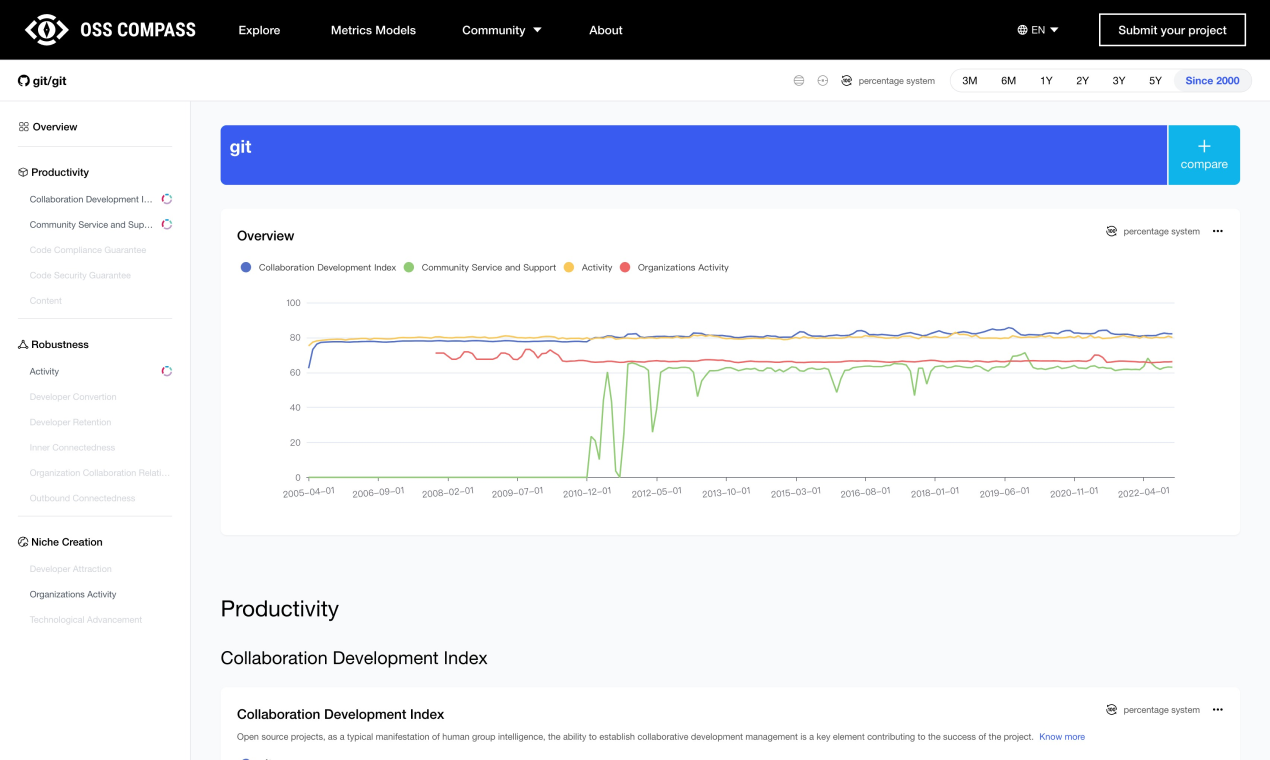
Task: Click Developer Convertion in sidebar
Action: coord(73,397)
